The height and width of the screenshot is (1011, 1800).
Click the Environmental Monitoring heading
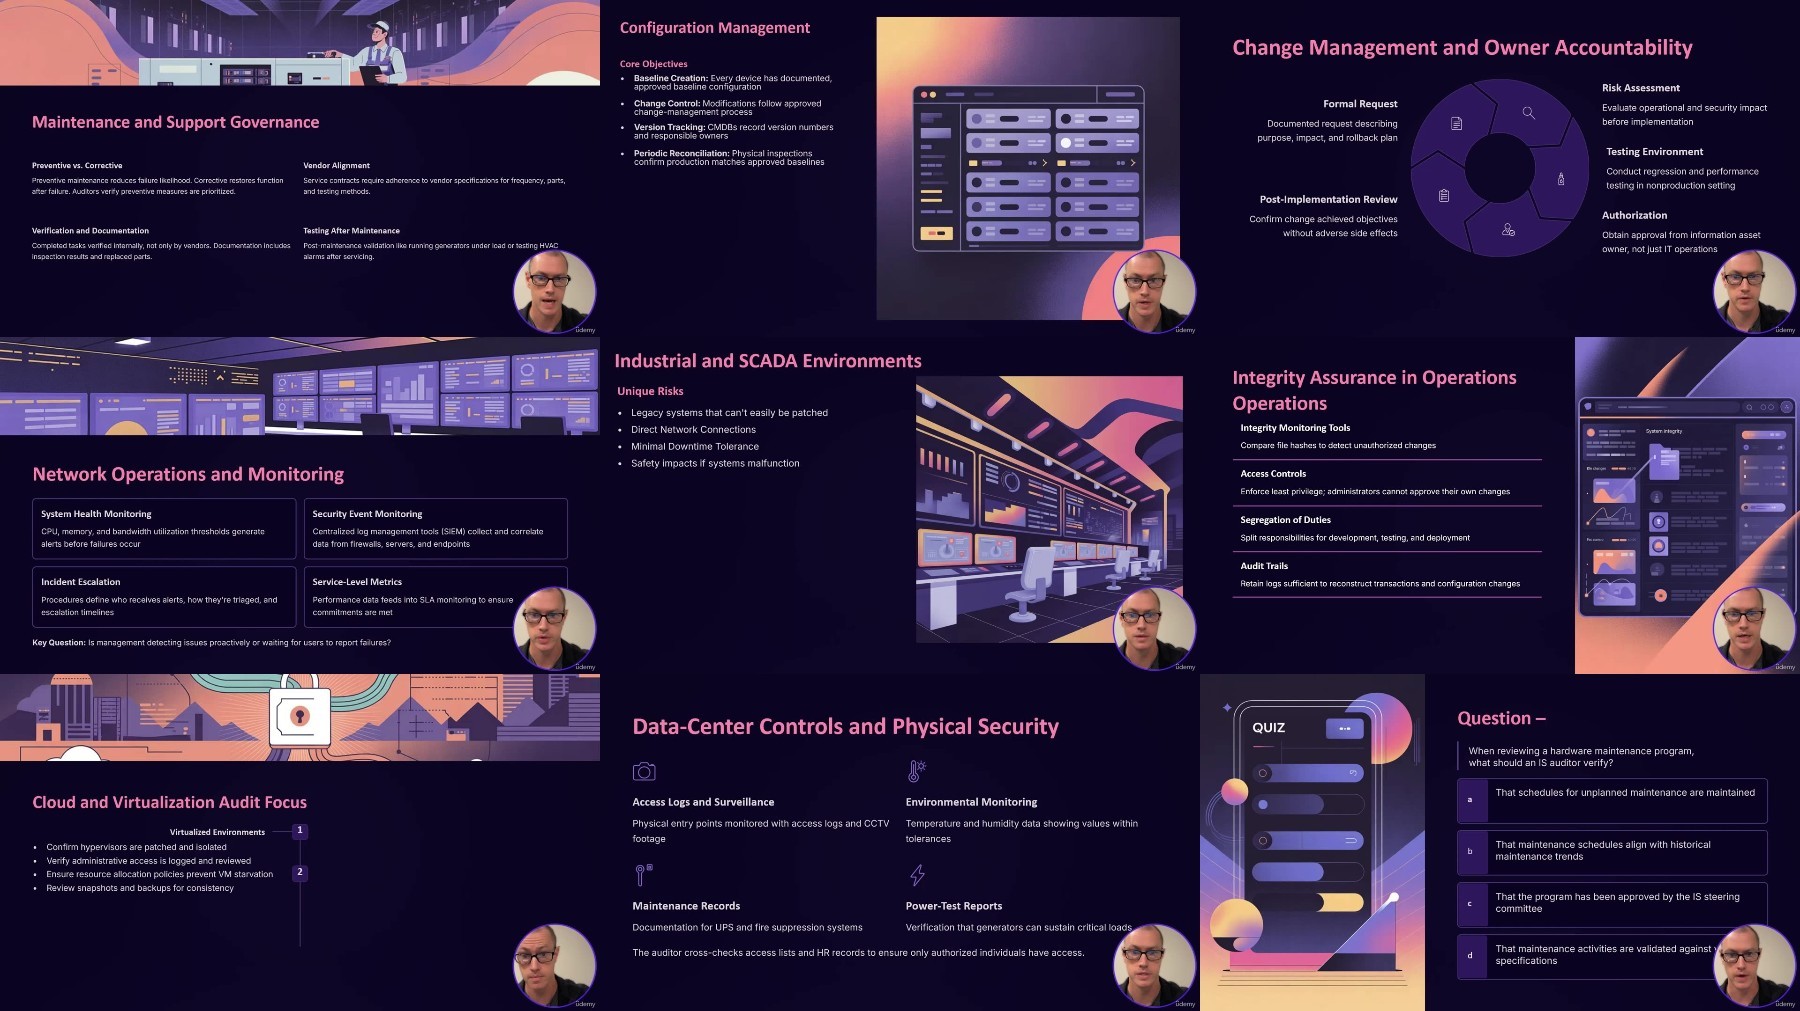pyautogui.click(x=971, y=802)
